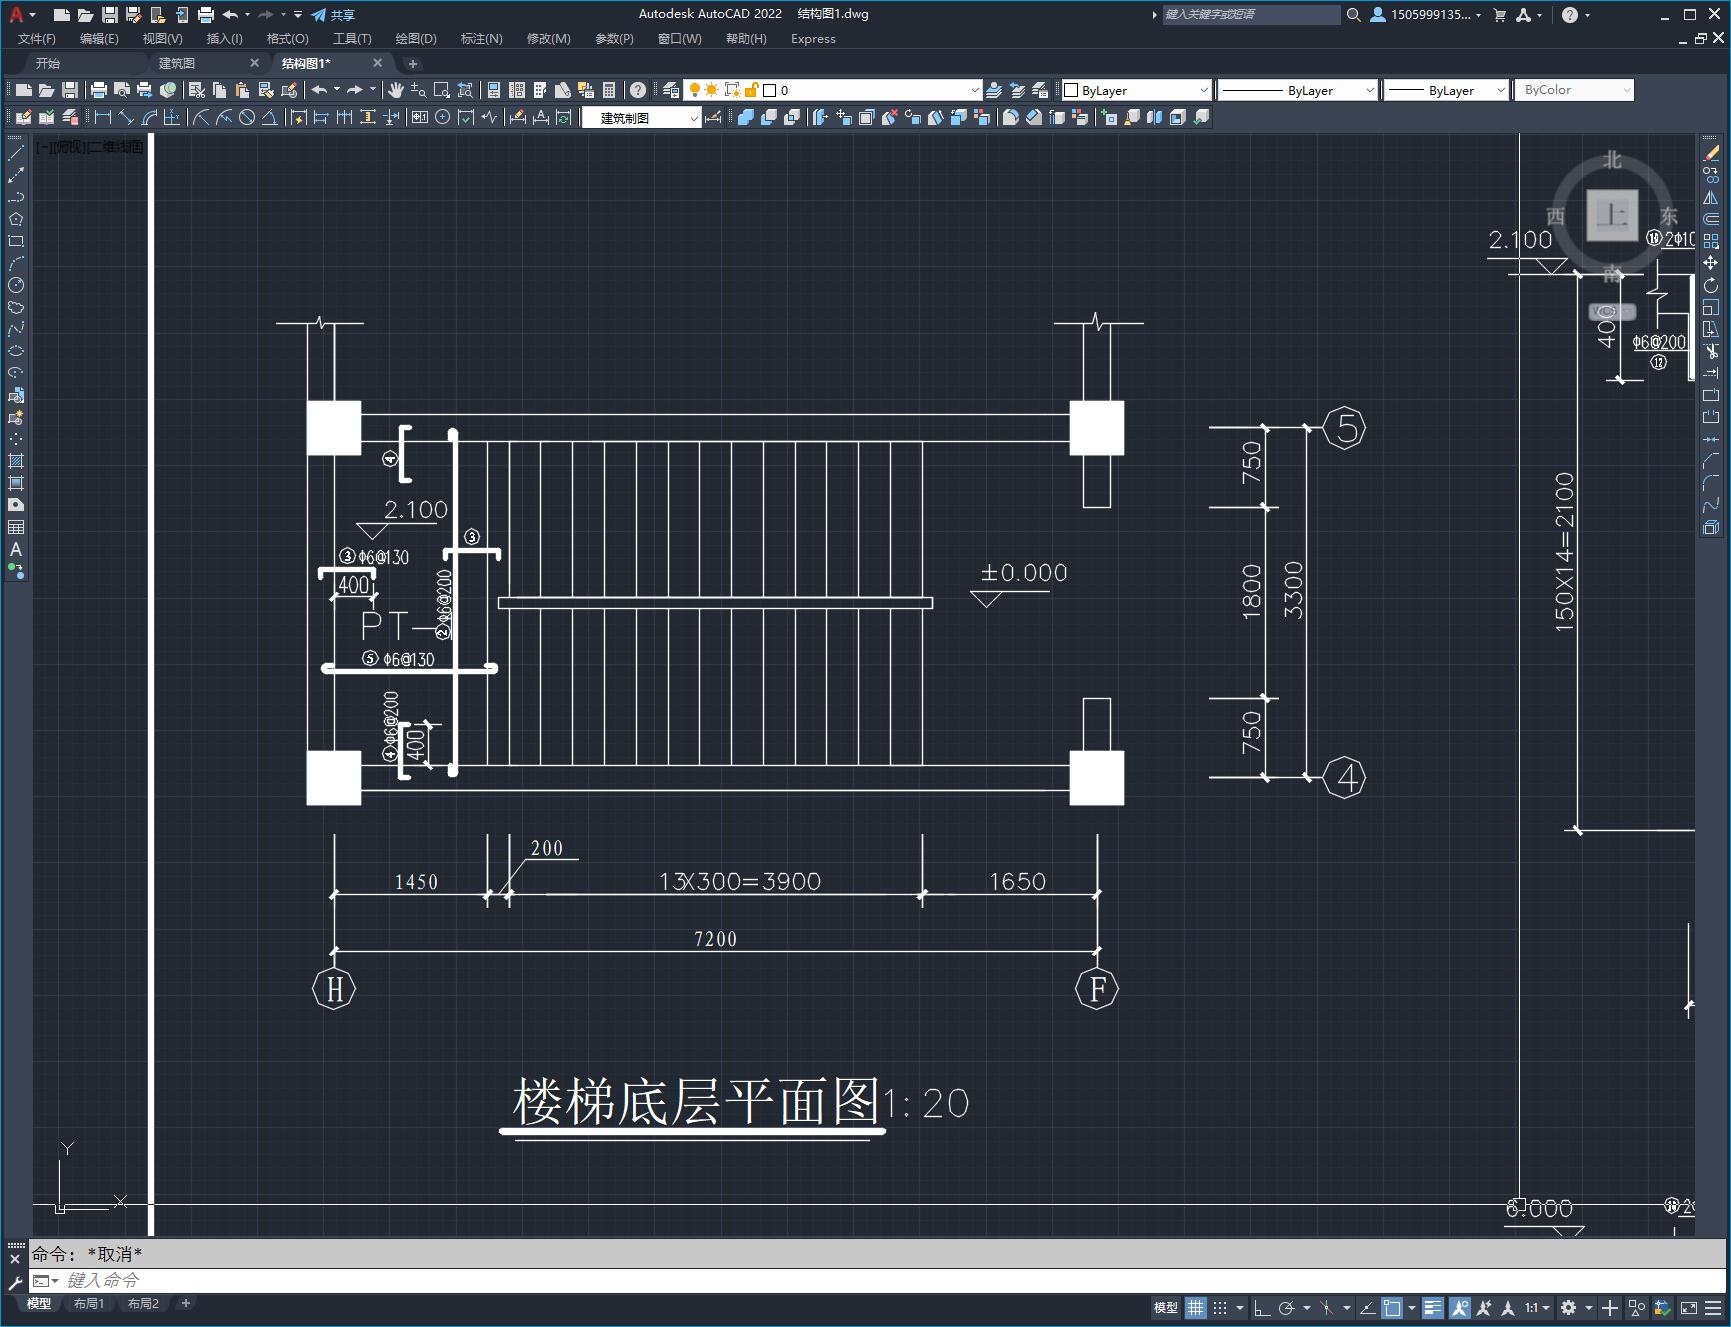Click the Save icon in quick access toolbar
This screenshot has height=1327, width=1731.
(110, 15)
